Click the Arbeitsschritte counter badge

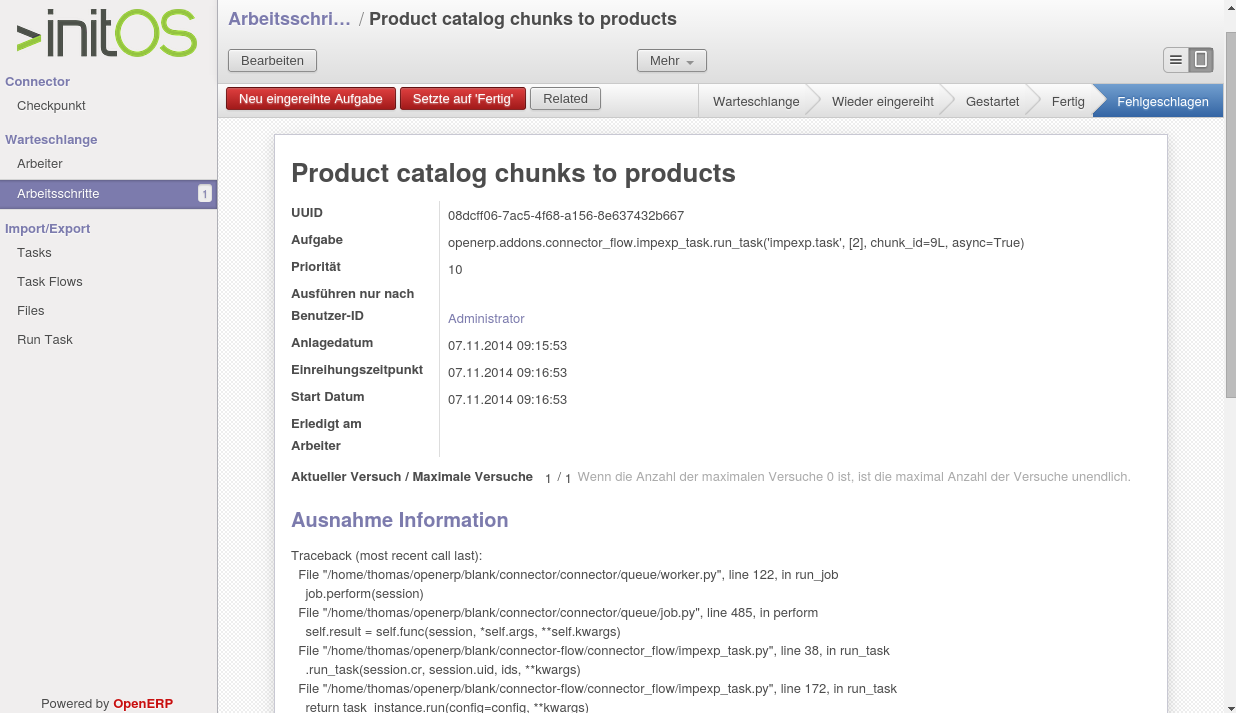(x=205, y=194)
